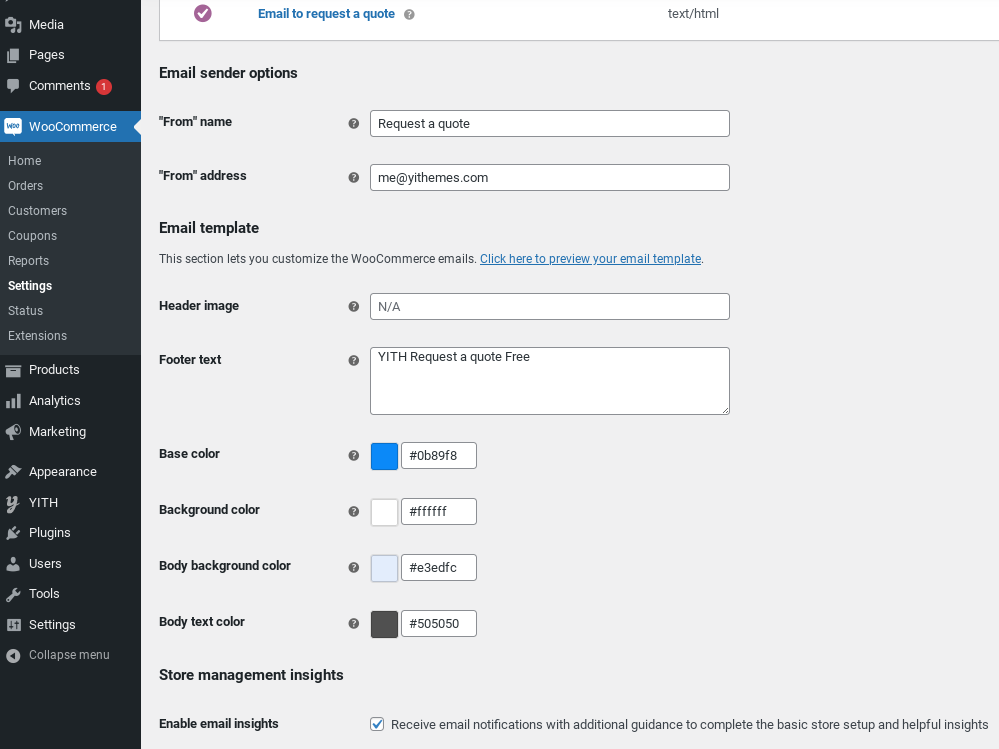Click here to preview your email template link
The image size is (999, 749).
pos(591,259)
